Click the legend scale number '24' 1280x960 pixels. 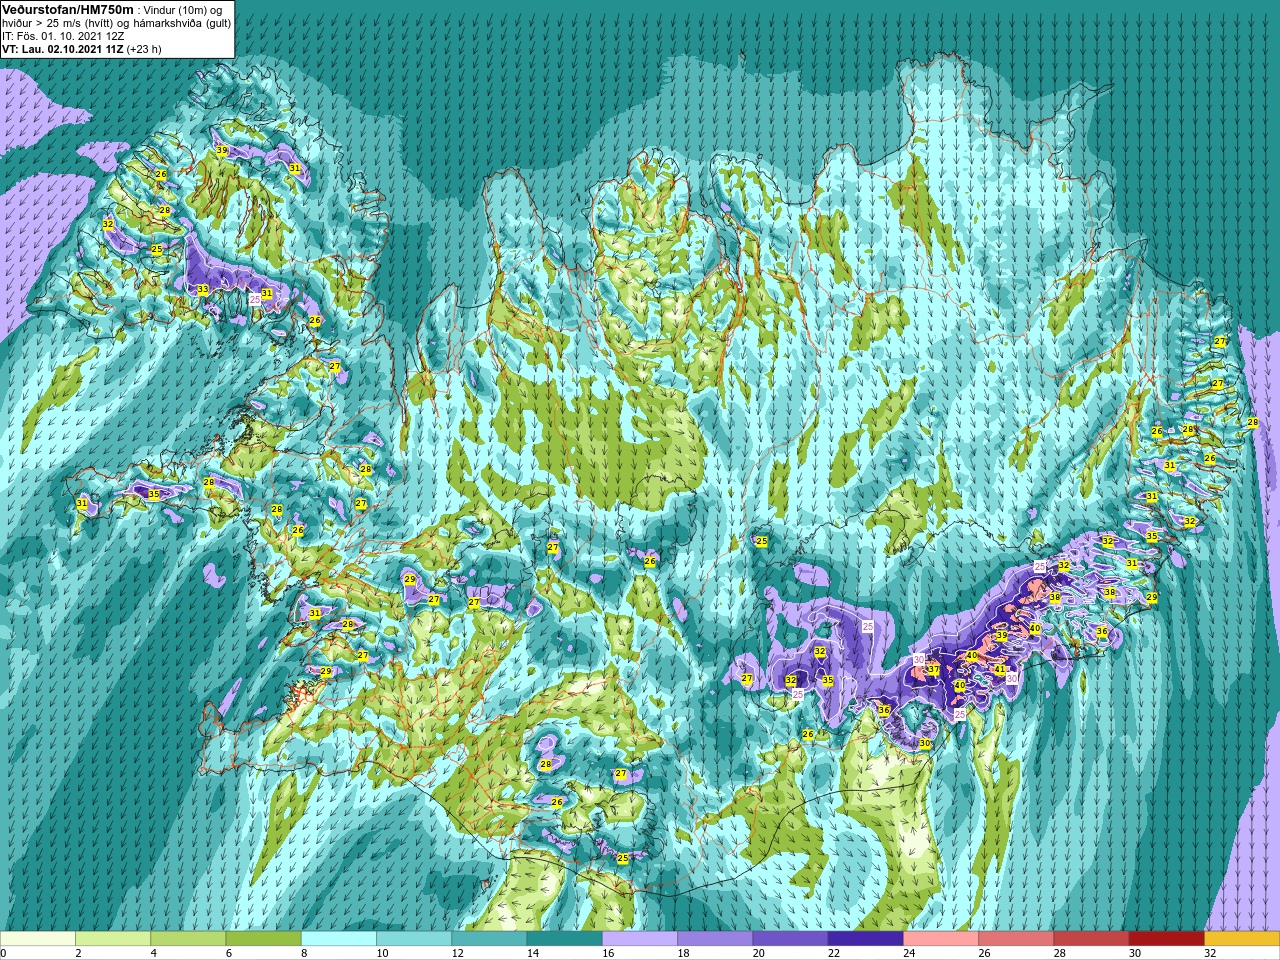pos(910,953)
